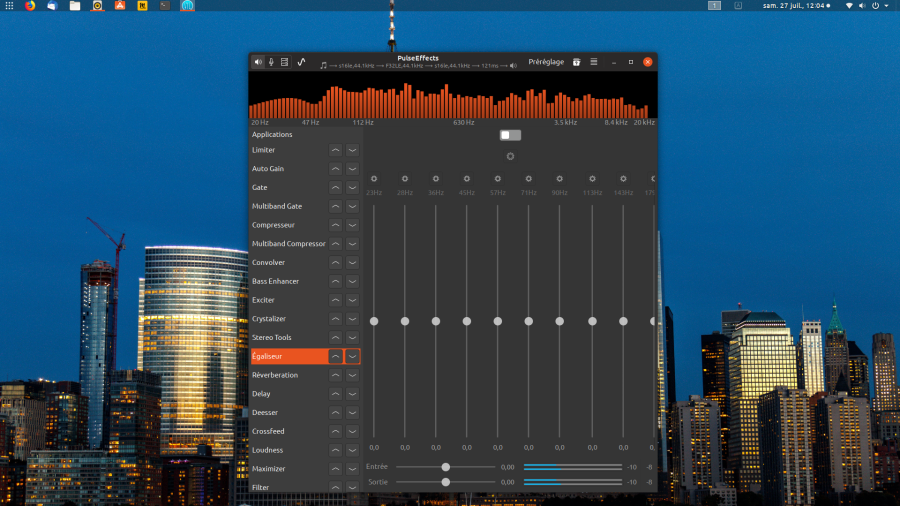
Task: Click the spectrum analyzer display
Action: pyautogui.click(x=453, y=95)
